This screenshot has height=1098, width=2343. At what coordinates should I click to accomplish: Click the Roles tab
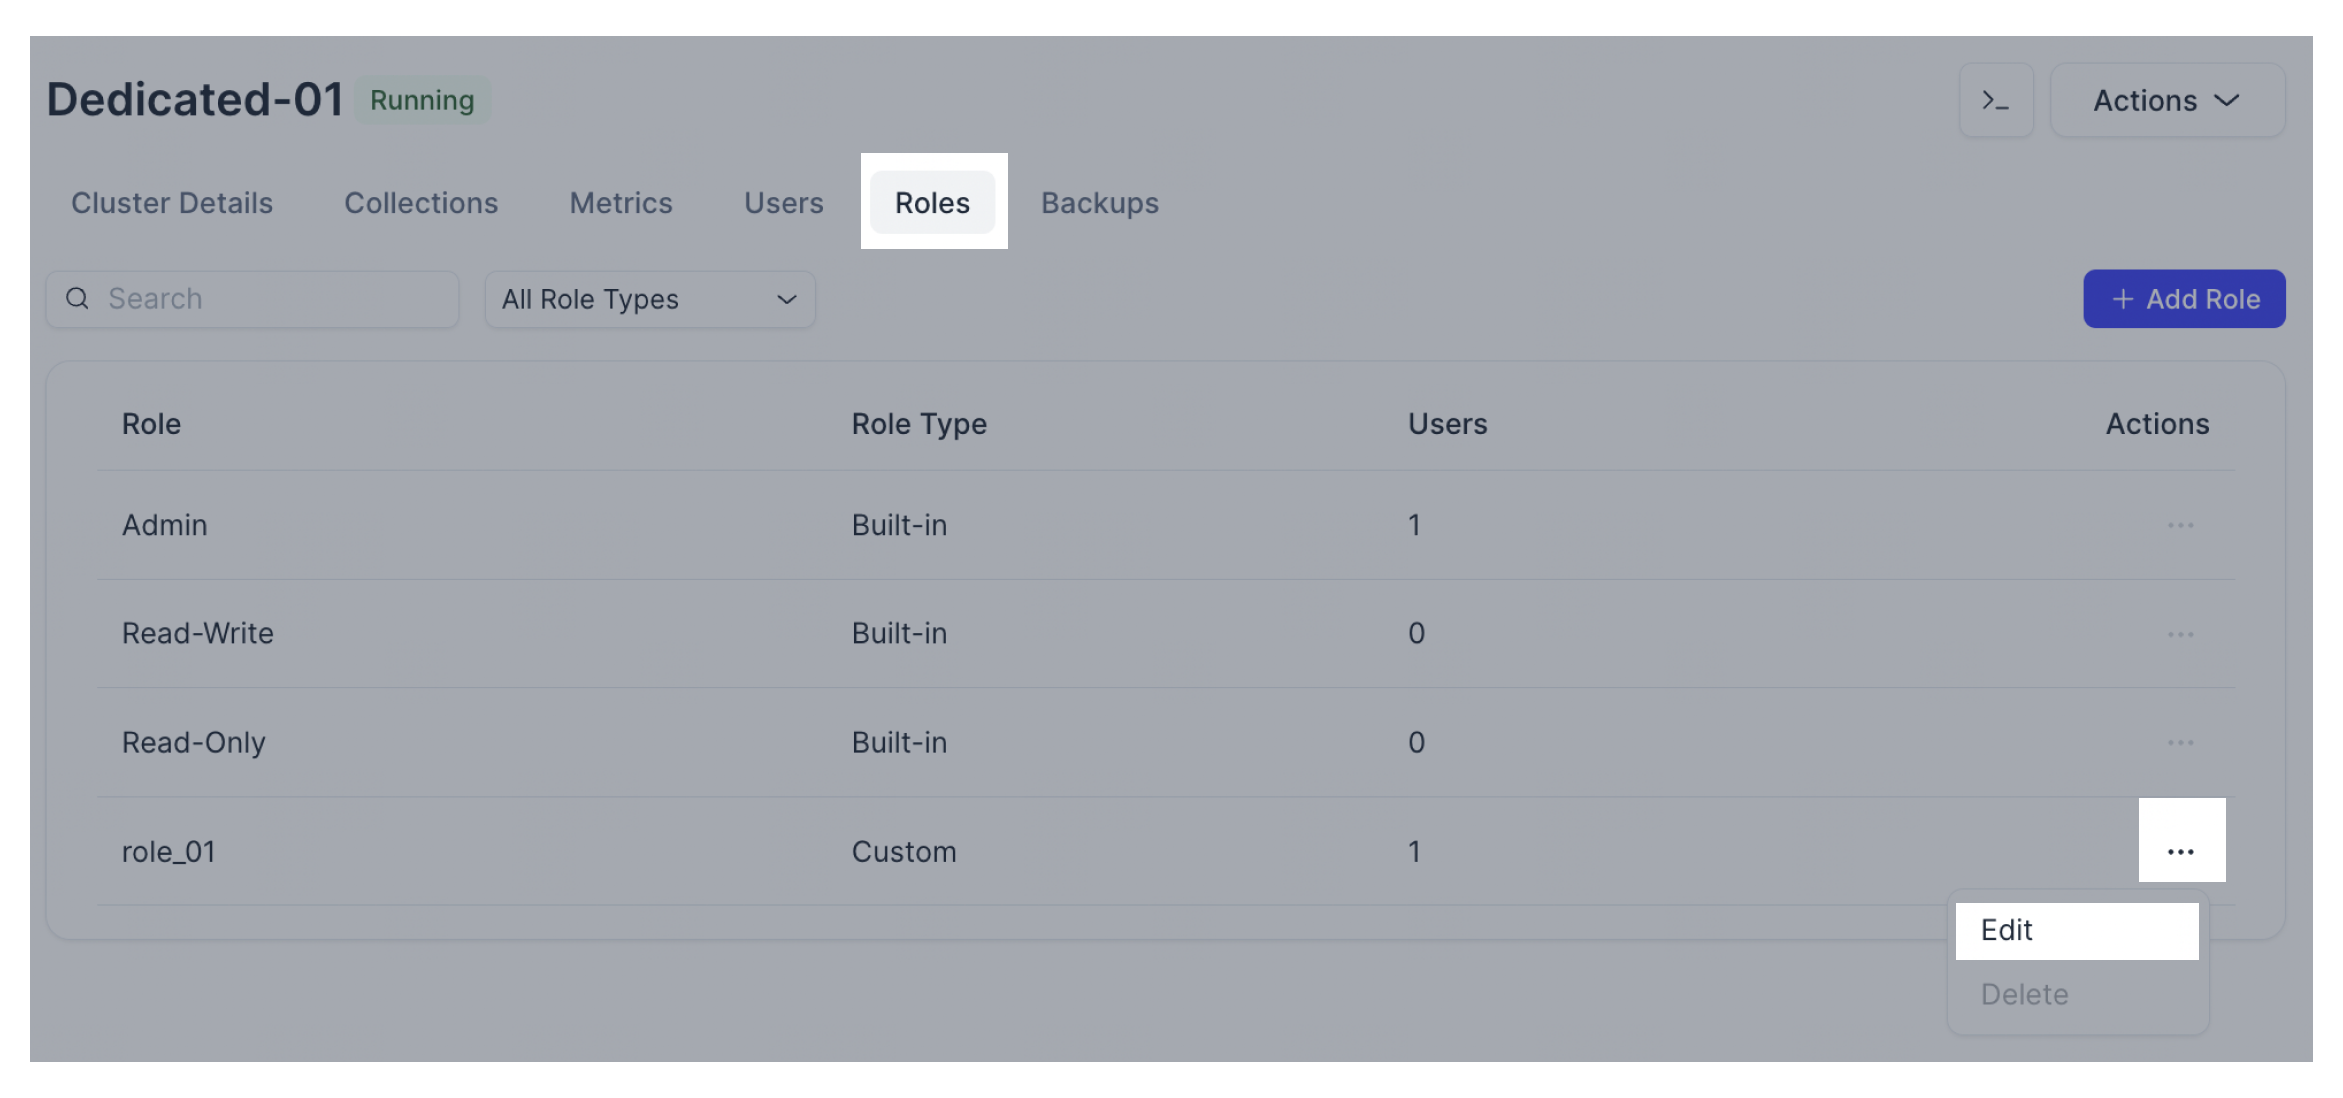pyautogui.click(x=932, y=202)
